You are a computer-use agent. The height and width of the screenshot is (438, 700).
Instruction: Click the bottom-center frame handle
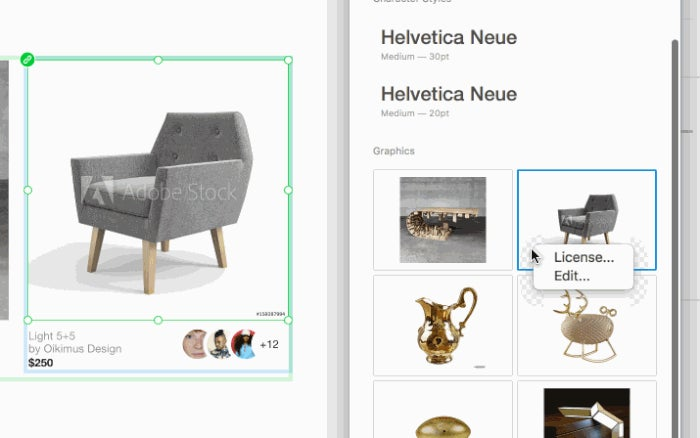coord(158,320)
